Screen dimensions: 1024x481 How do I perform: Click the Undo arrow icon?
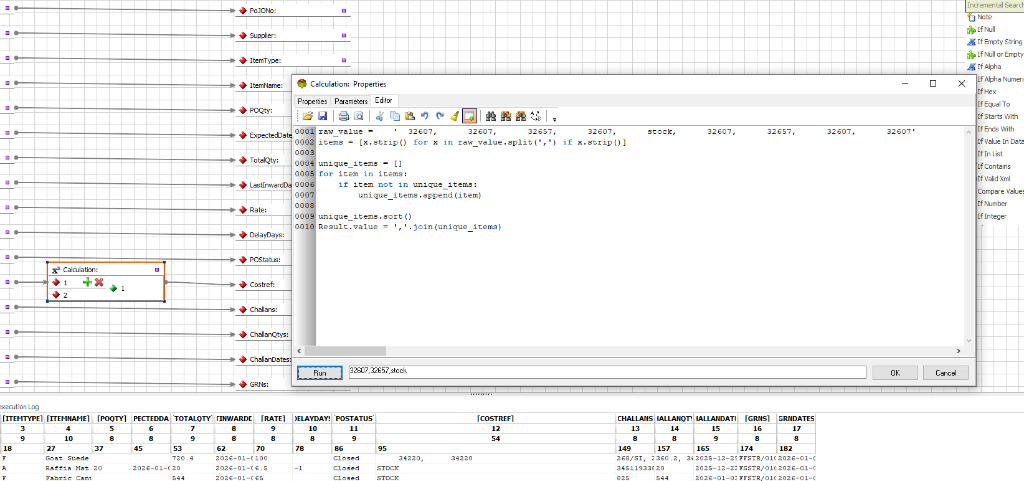tap(424, 116)
